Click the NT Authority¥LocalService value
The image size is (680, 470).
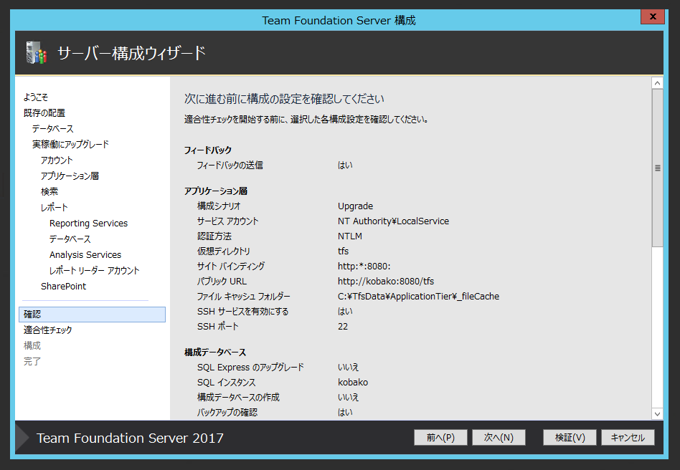(393, 221)
